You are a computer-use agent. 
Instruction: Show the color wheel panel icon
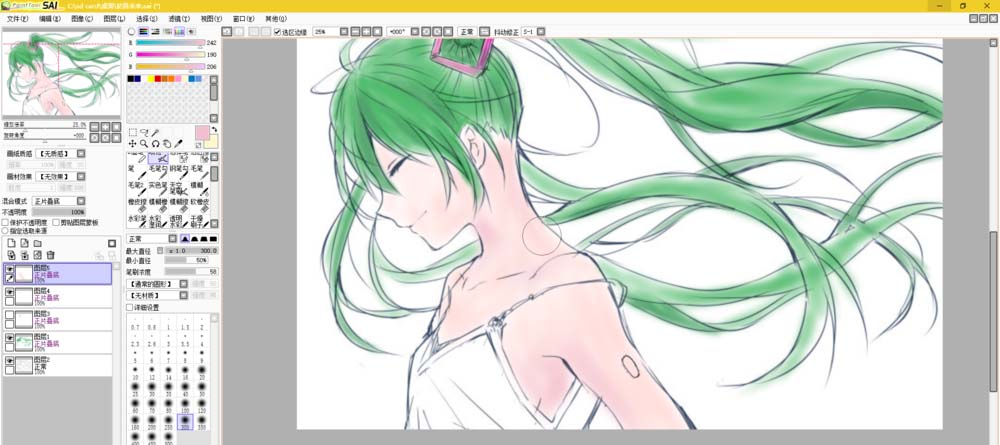[131, 31]
